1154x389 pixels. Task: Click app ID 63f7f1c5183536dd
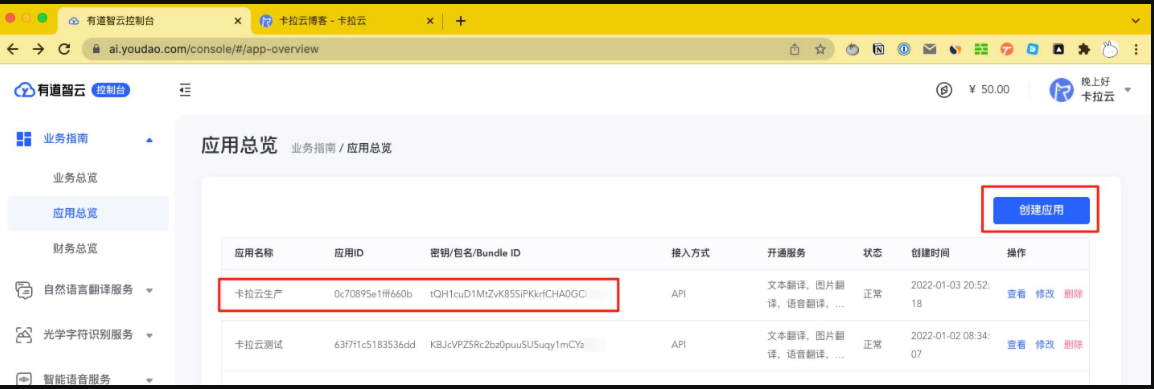pos(374,344)
